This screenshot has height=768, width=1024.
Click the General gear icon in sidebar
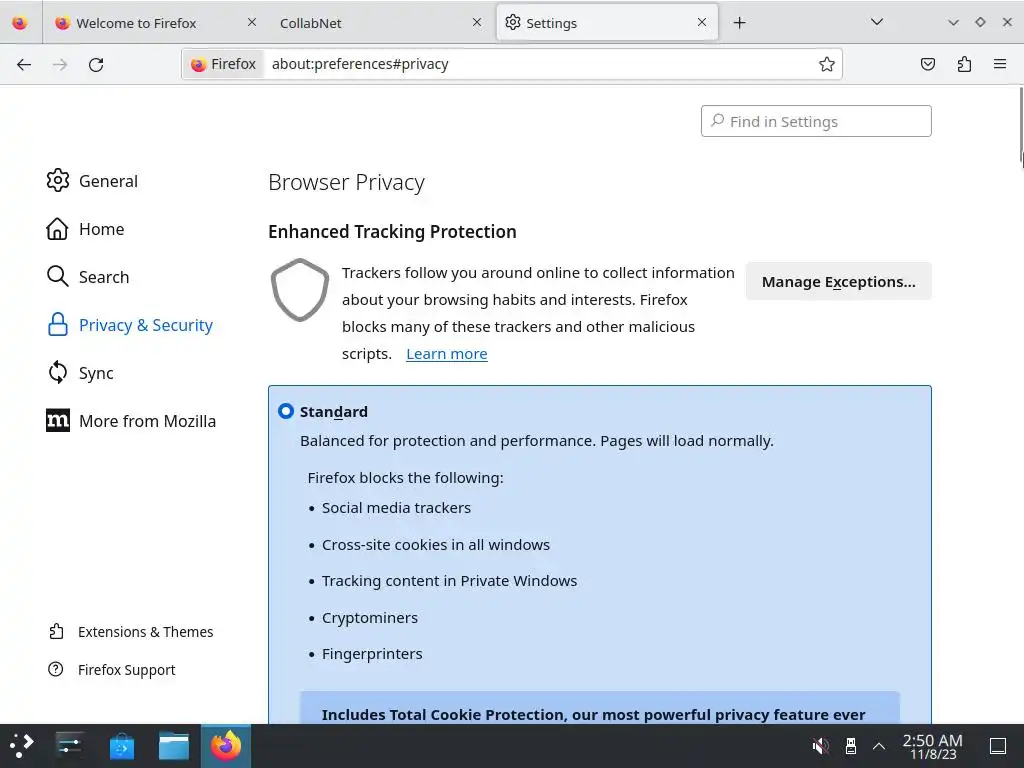click(57, 180)
